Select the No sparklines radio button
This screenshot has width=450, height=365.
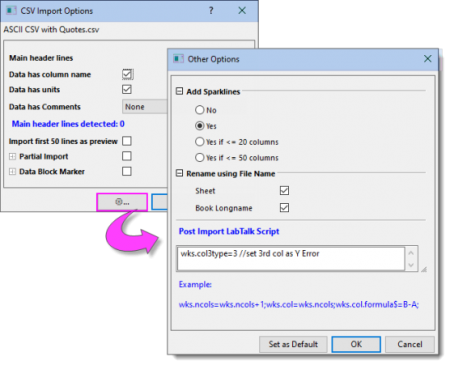(x=199, y=110)
